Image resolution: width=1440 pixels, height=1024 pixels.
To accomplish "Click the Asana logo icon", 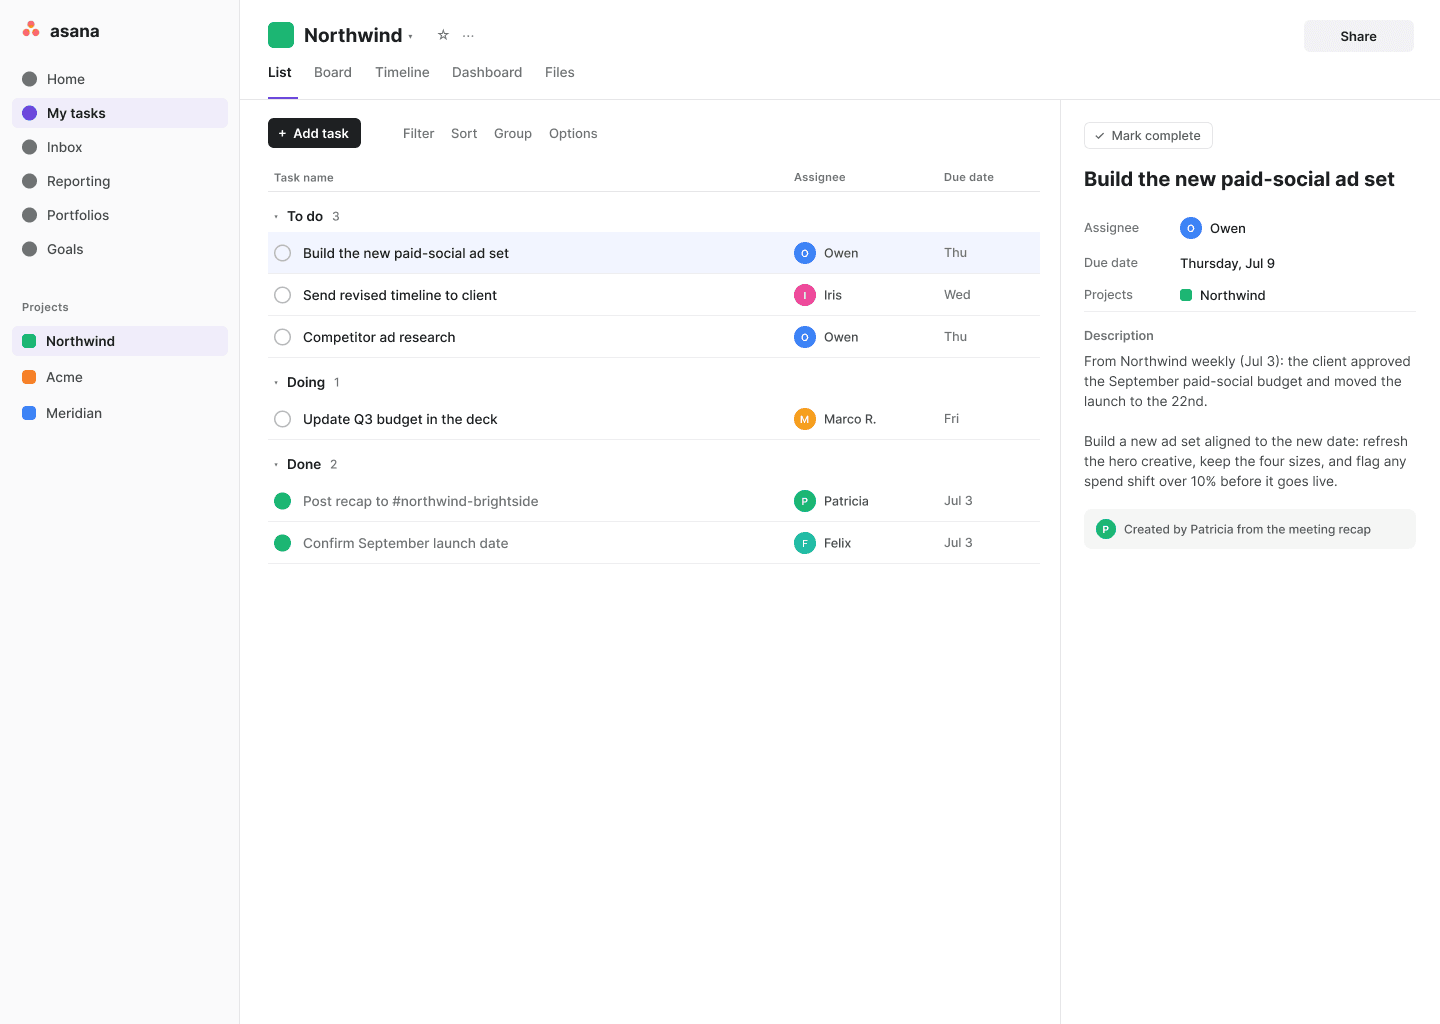I will point(31,29).
